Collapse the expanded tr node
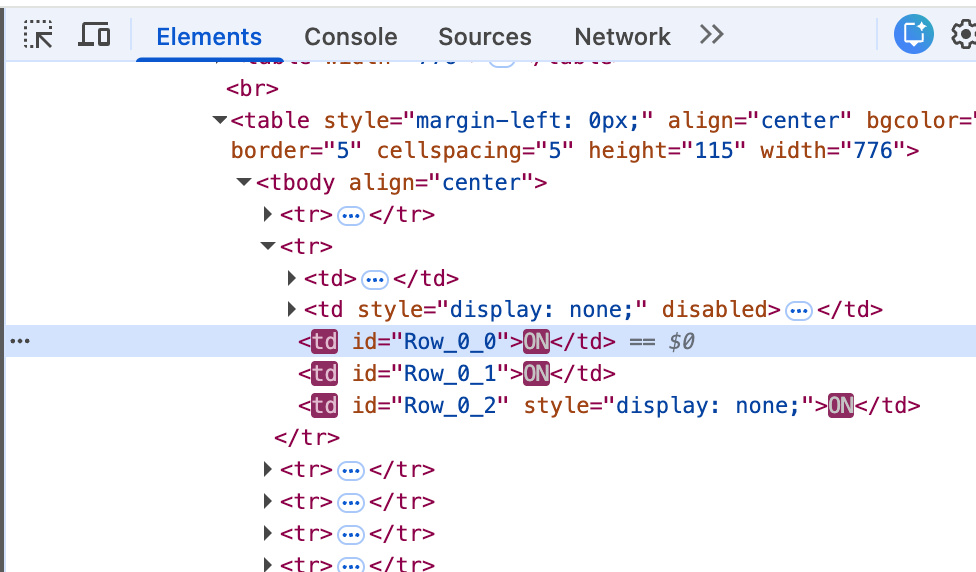 click(268, 246)
